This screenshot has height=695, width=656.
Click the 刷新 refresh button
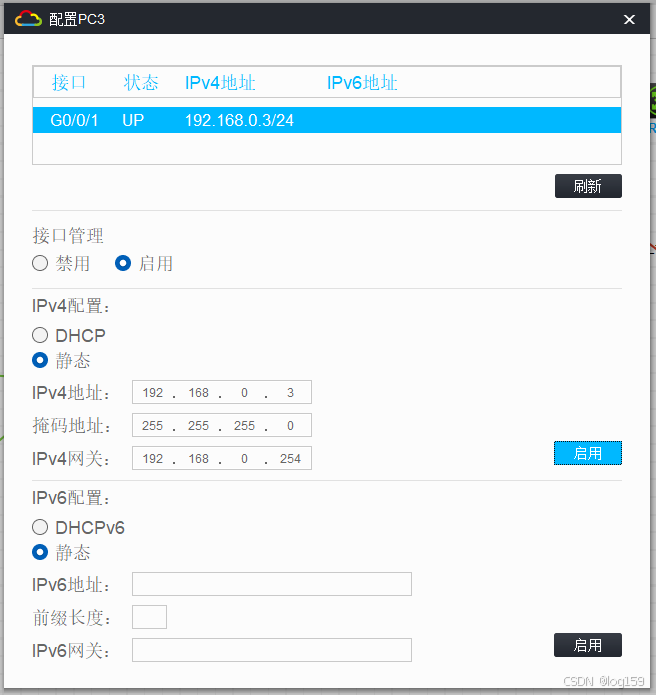[588, 186]
